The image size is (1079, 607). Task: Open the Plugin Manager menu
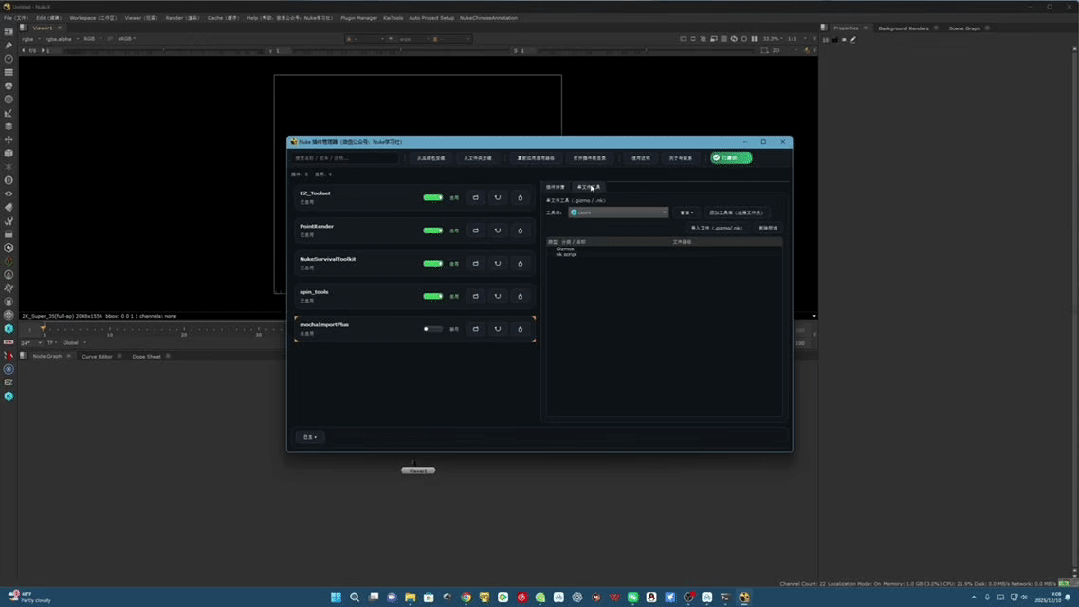point(359,18)
